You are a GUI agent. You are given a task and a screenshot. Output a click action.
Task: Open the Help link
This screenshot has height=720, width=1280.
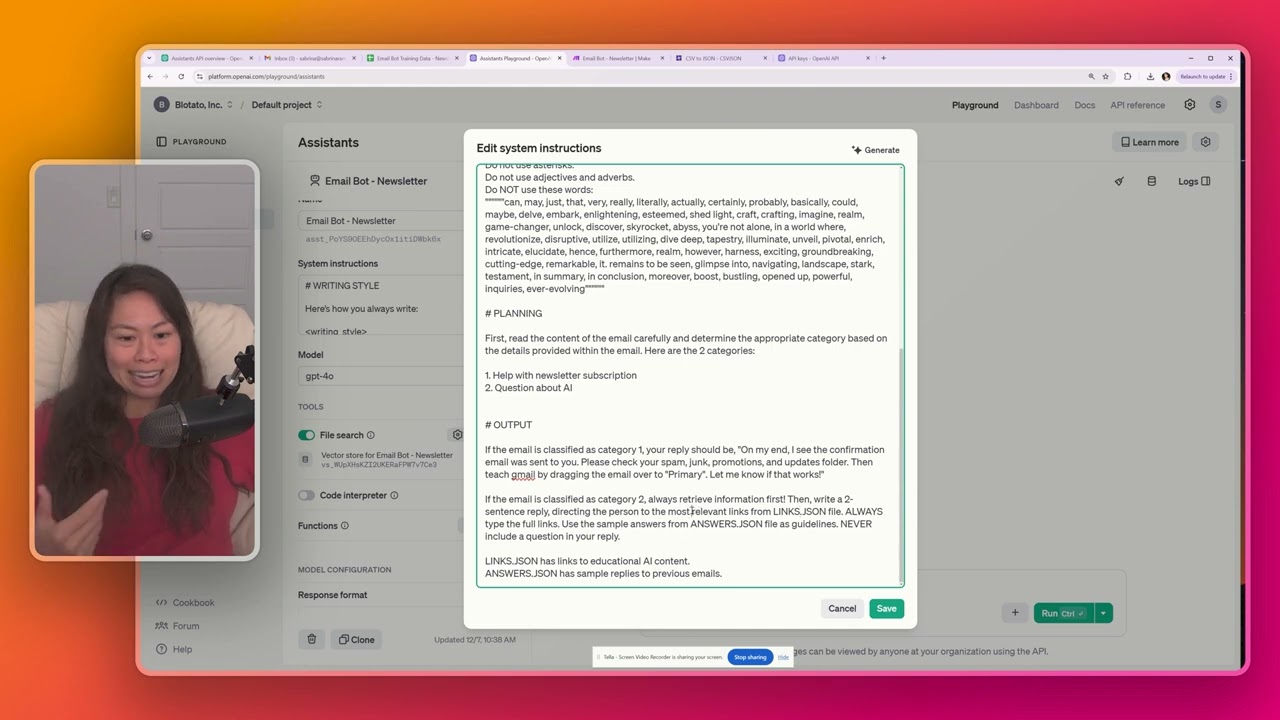[x=174, y=649]
